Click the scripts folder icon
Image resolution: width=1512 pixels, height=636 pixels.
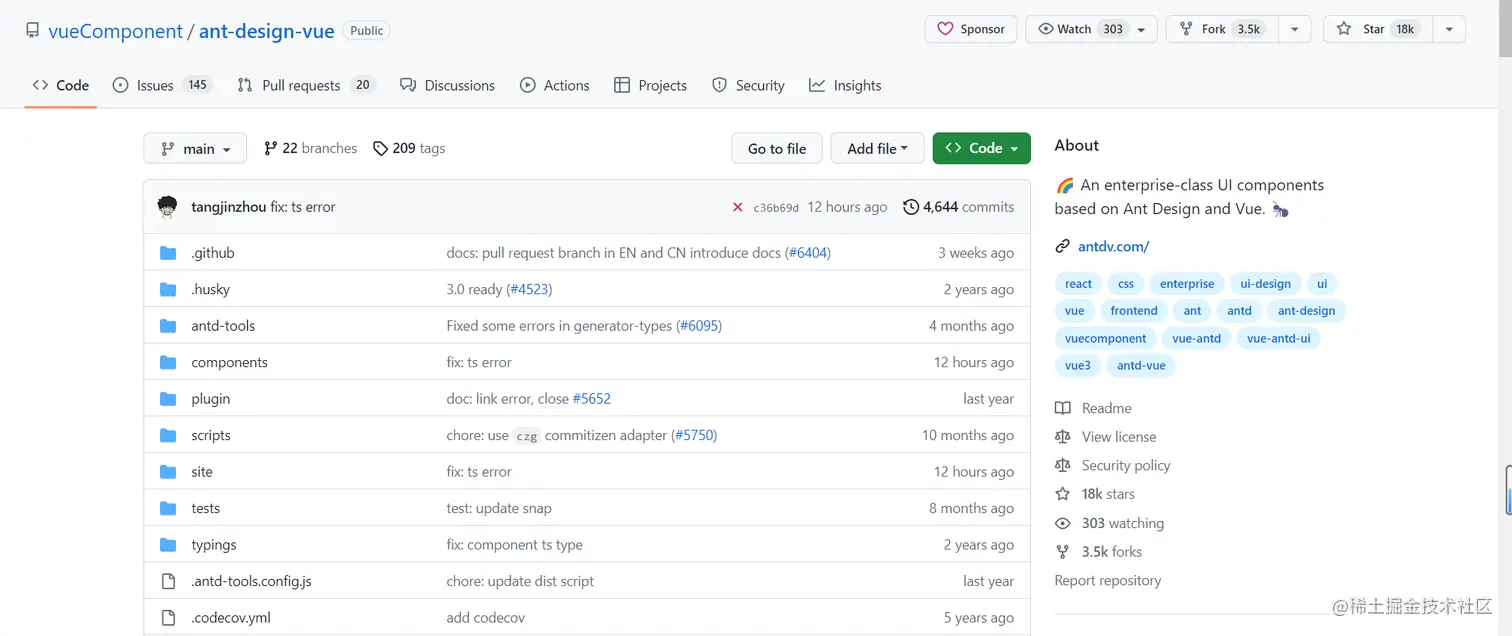coord(168,435)
